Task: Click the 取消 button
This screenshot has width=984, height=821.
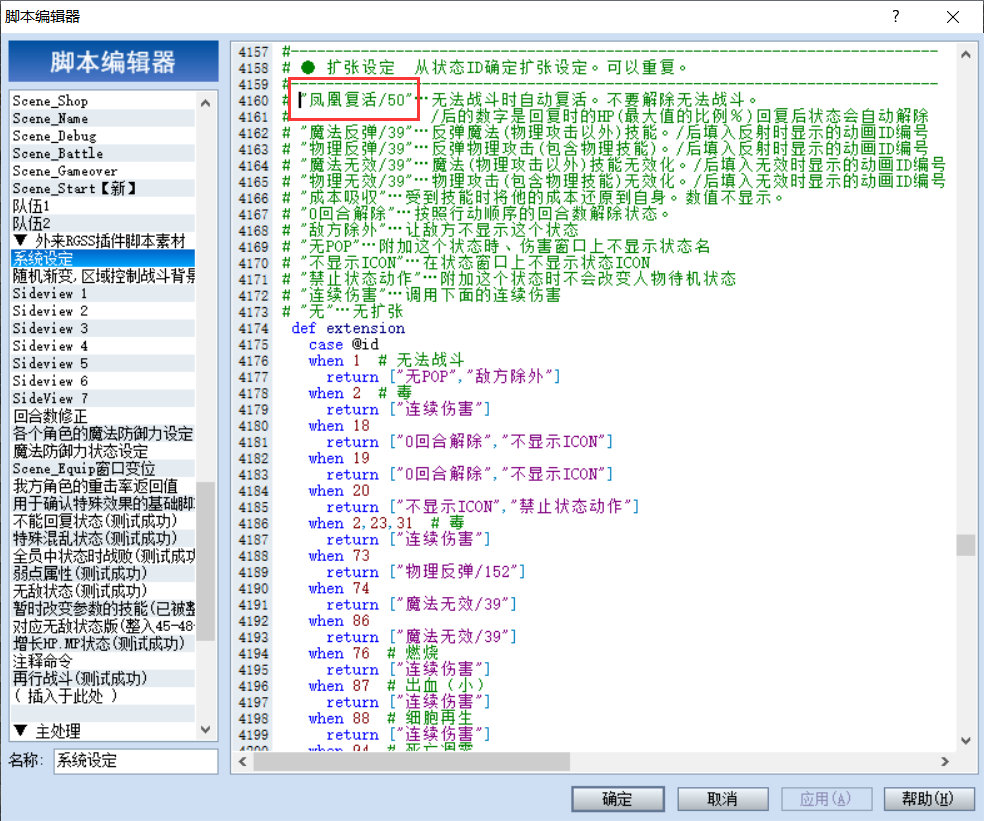Action: point(722,798)
